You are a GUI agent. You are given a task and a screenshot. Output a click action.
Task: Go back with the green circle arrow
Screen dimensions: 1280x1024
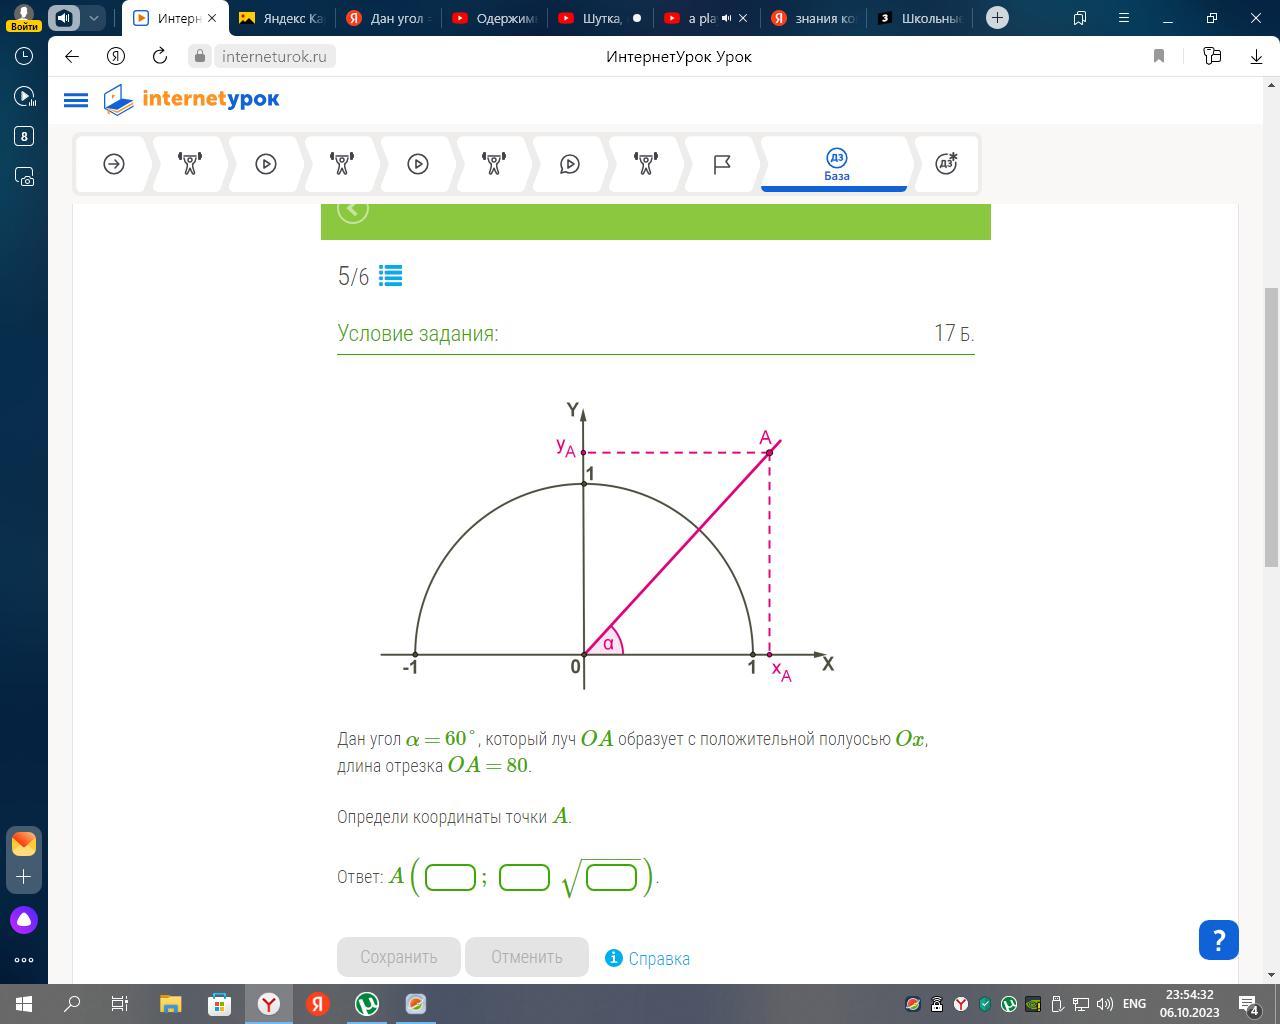click(353, 209)
